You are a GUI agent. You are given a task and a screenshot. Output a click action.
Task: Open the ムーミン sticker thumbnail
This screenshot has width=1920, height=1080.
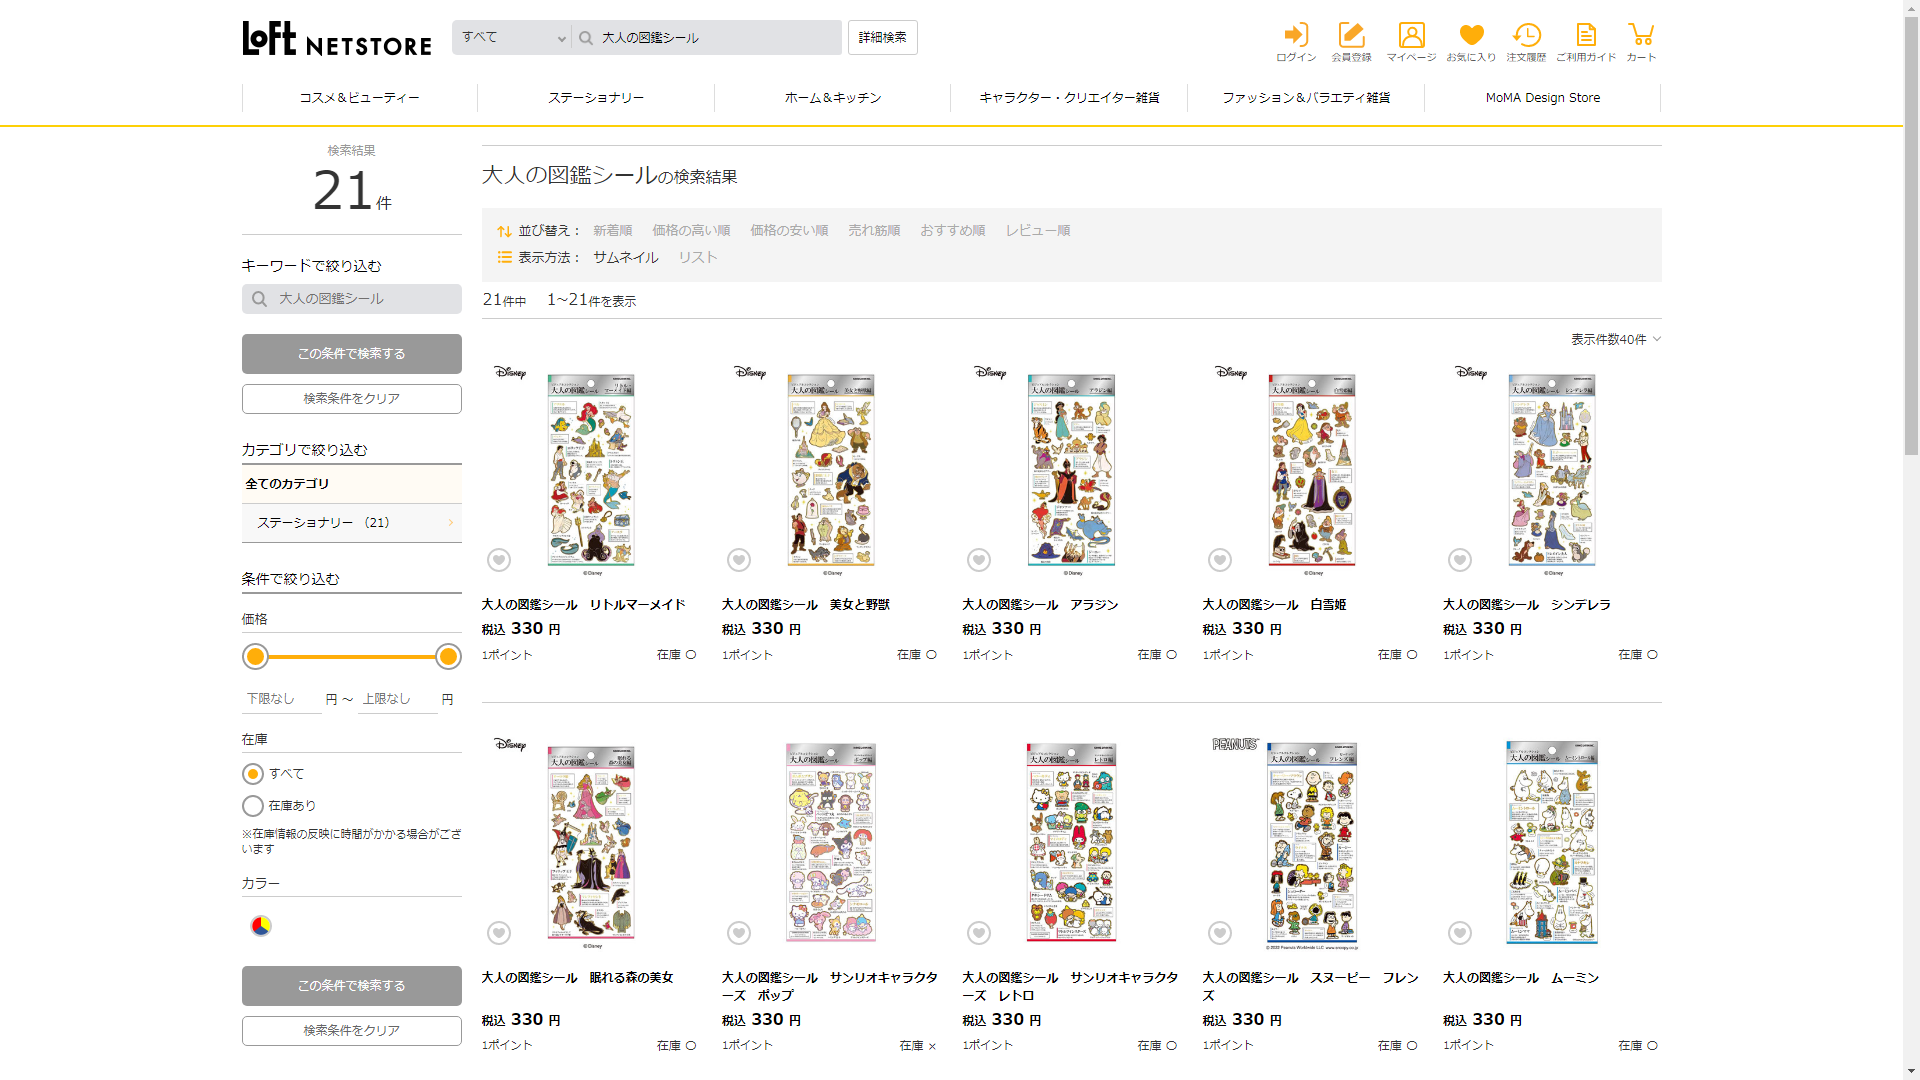tap(1552, 843)
